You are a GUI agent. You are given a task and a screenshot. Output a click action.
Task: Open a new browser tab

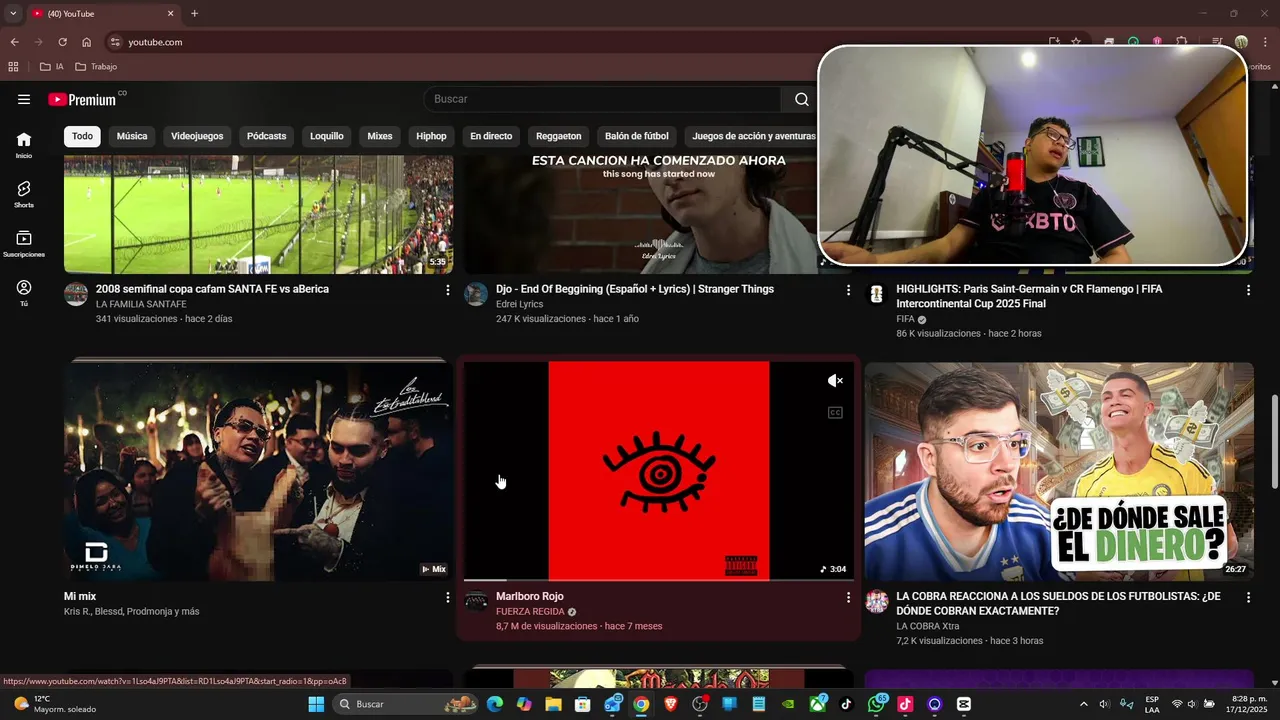[194, 14]
